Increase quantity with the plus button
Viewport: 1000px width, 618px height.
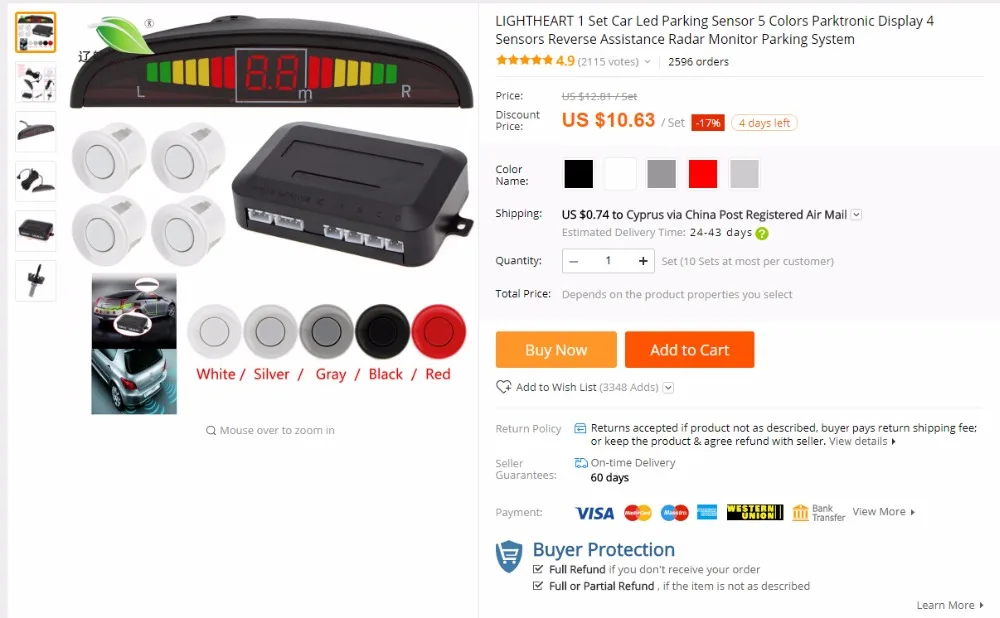coord(643,261)
